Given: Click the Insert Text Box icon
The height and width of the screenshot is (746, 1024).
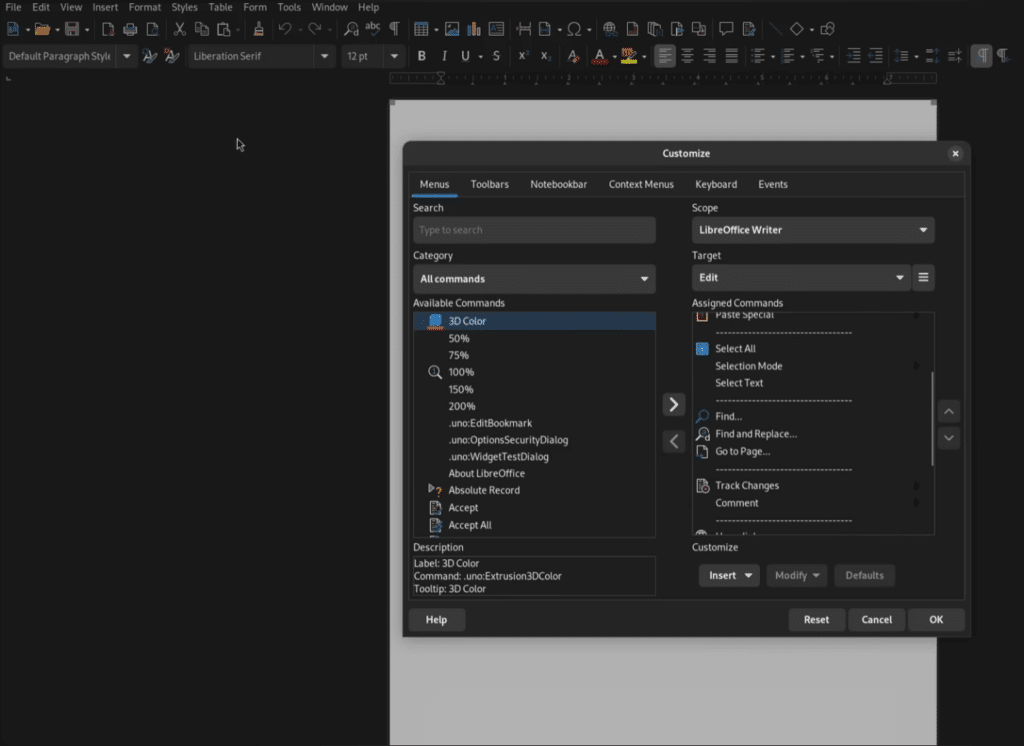Looking at the screenshot, I should pos(496,29).
